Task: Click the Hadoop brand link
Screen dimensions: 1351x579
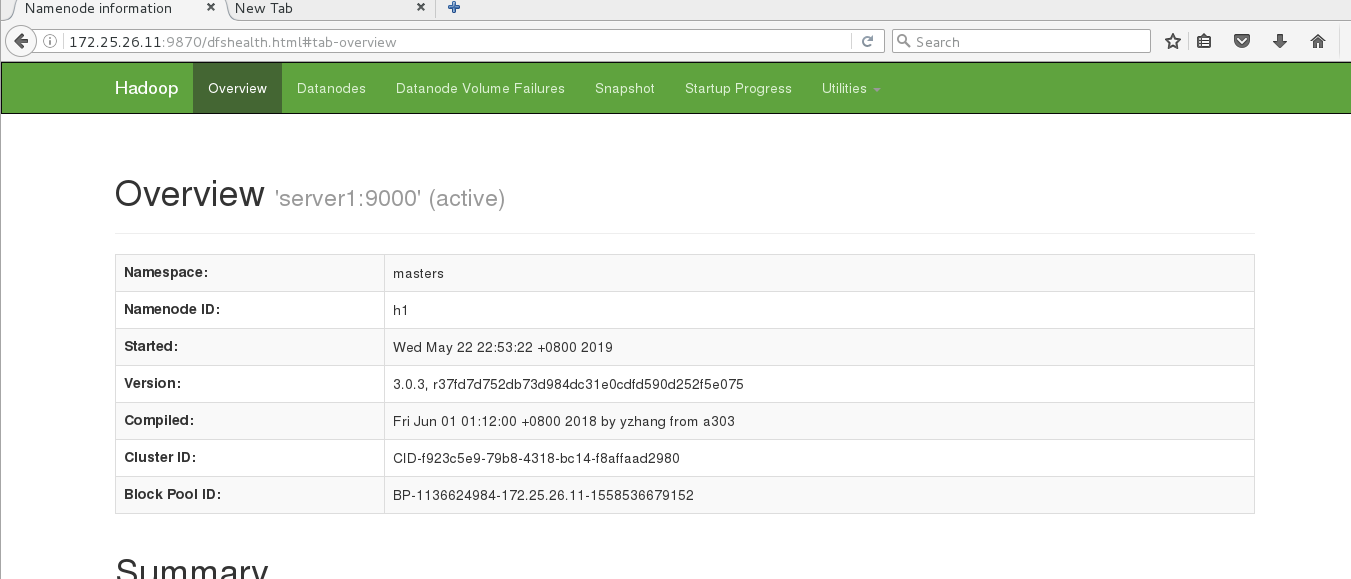Action: [x=146, y=89]
